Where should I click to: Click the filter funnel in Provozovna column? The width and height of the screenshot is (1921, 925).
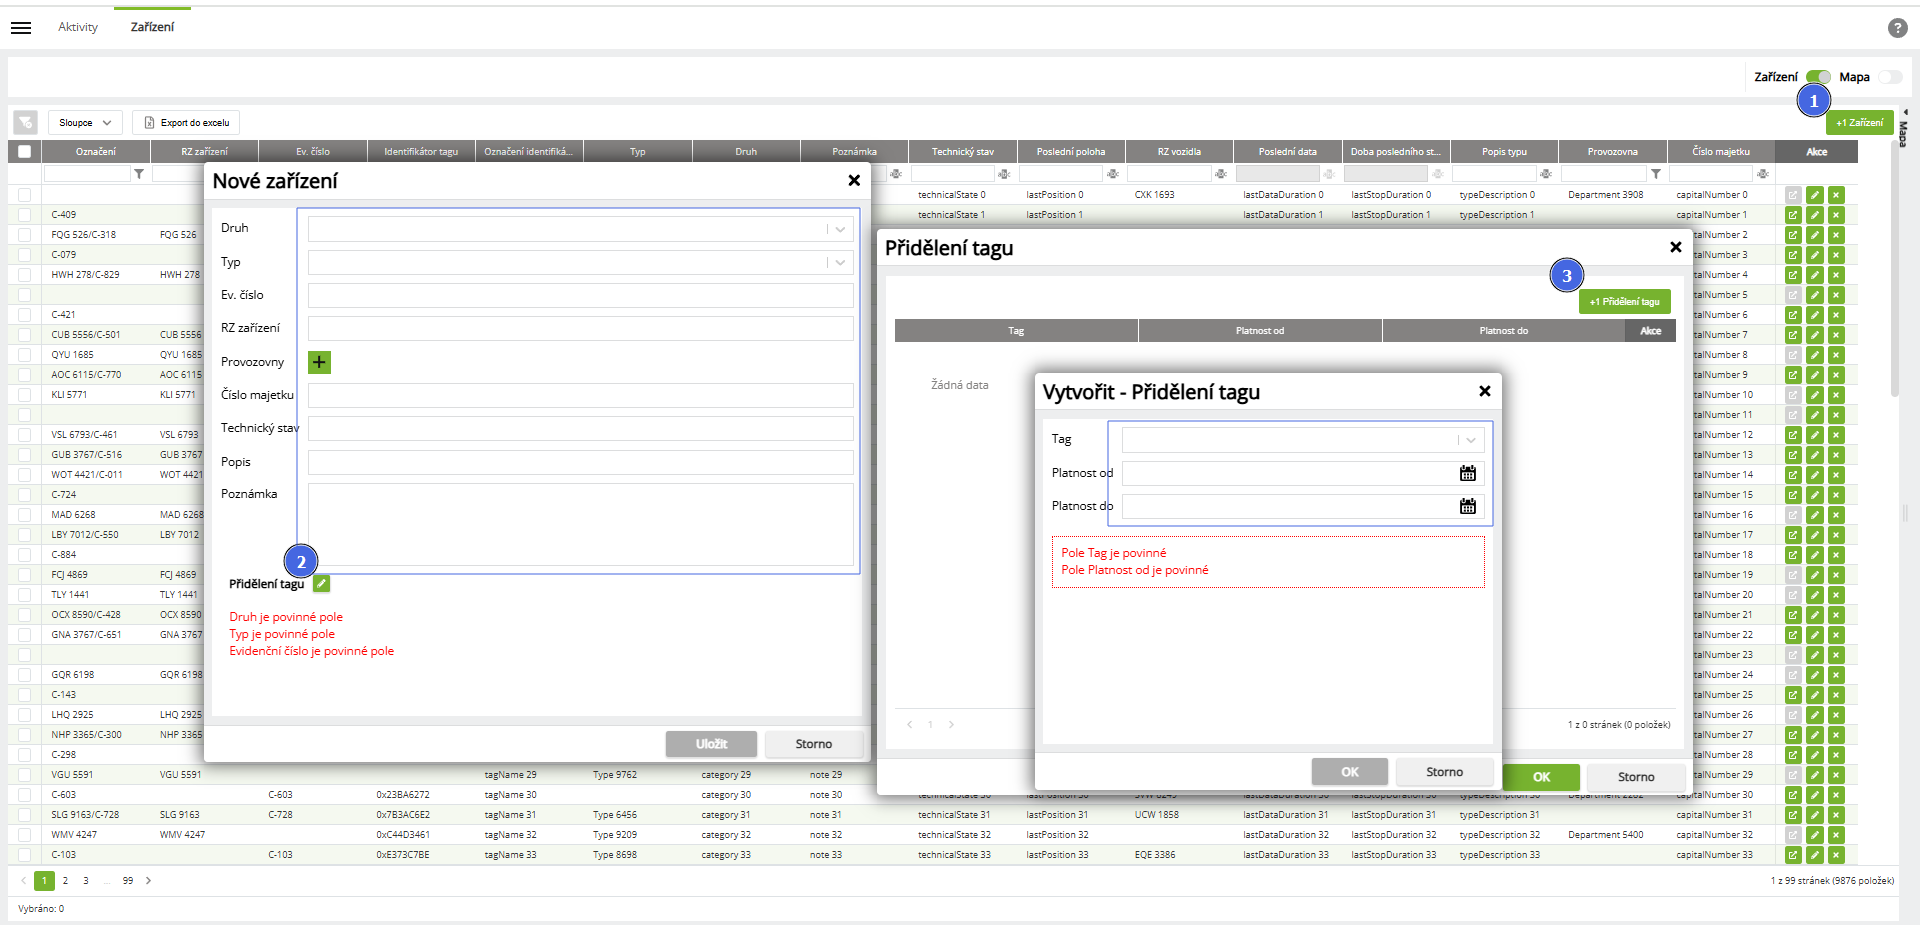[1656, 174]
